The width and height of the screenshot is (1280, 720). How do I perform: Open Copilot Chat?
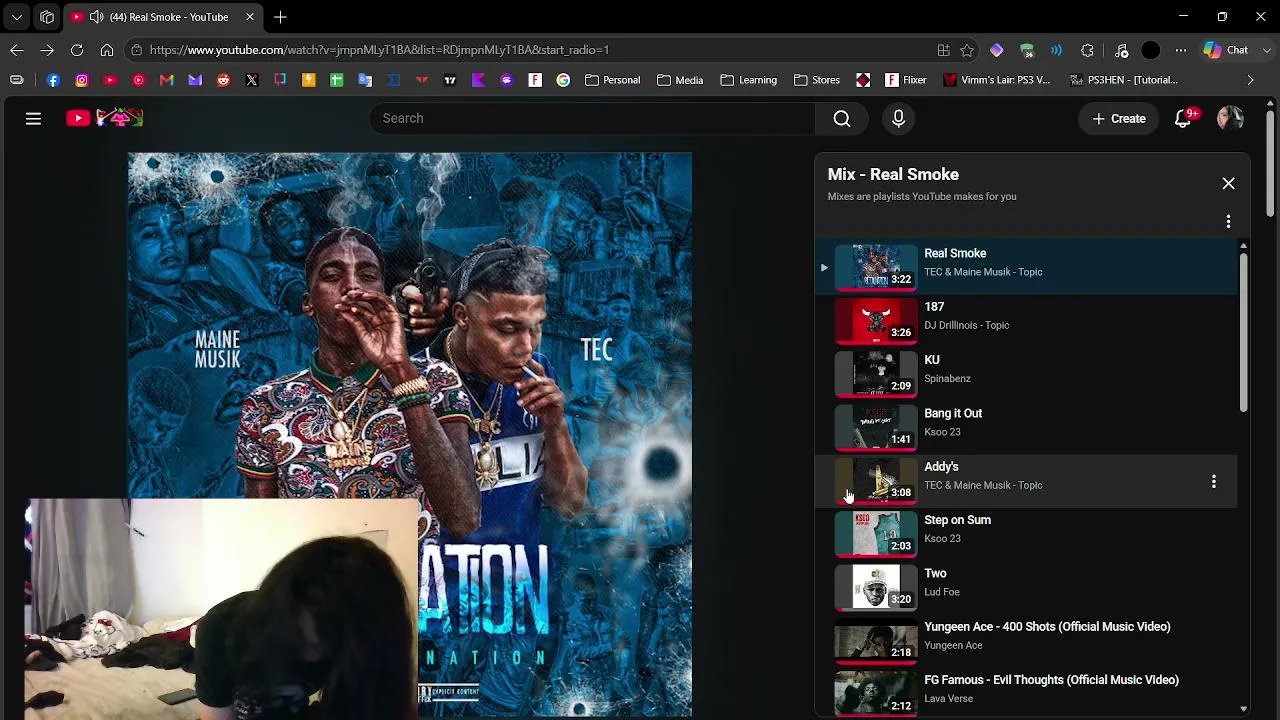point(1227,50)
